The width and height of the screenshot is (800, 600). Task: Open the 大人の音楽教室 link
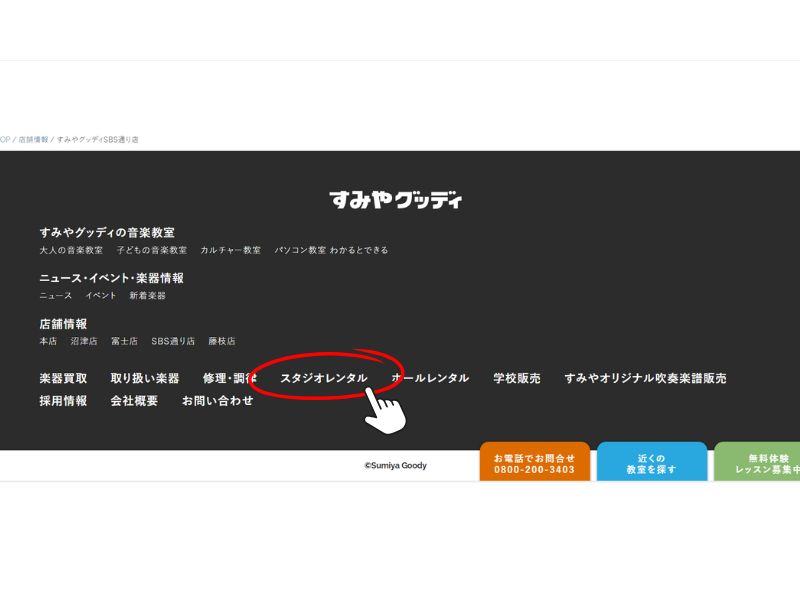coord(71,250)
